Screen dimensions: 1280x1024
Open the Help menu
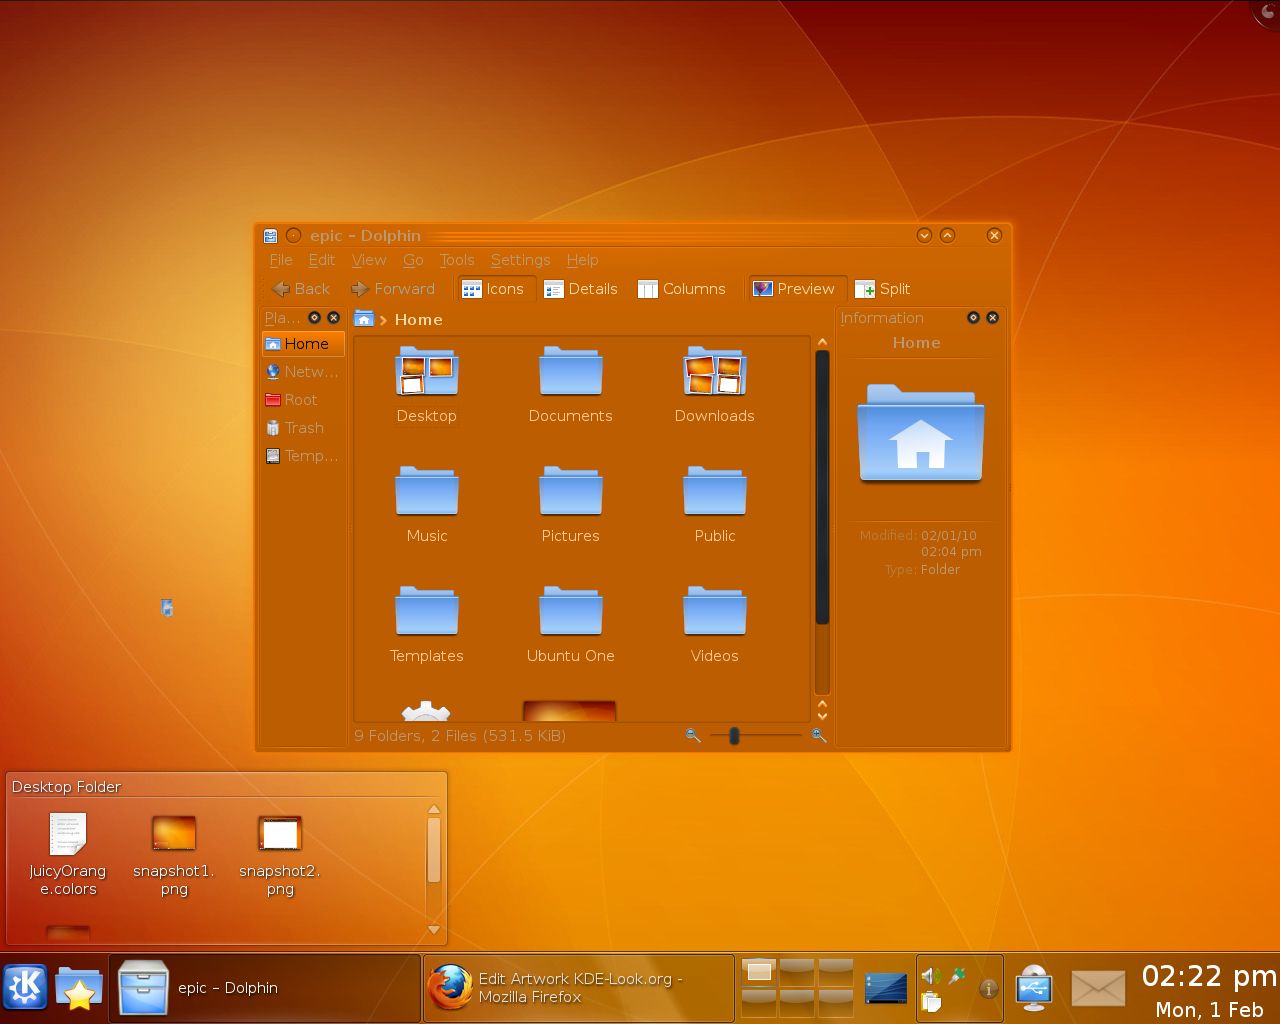point(582,260)
